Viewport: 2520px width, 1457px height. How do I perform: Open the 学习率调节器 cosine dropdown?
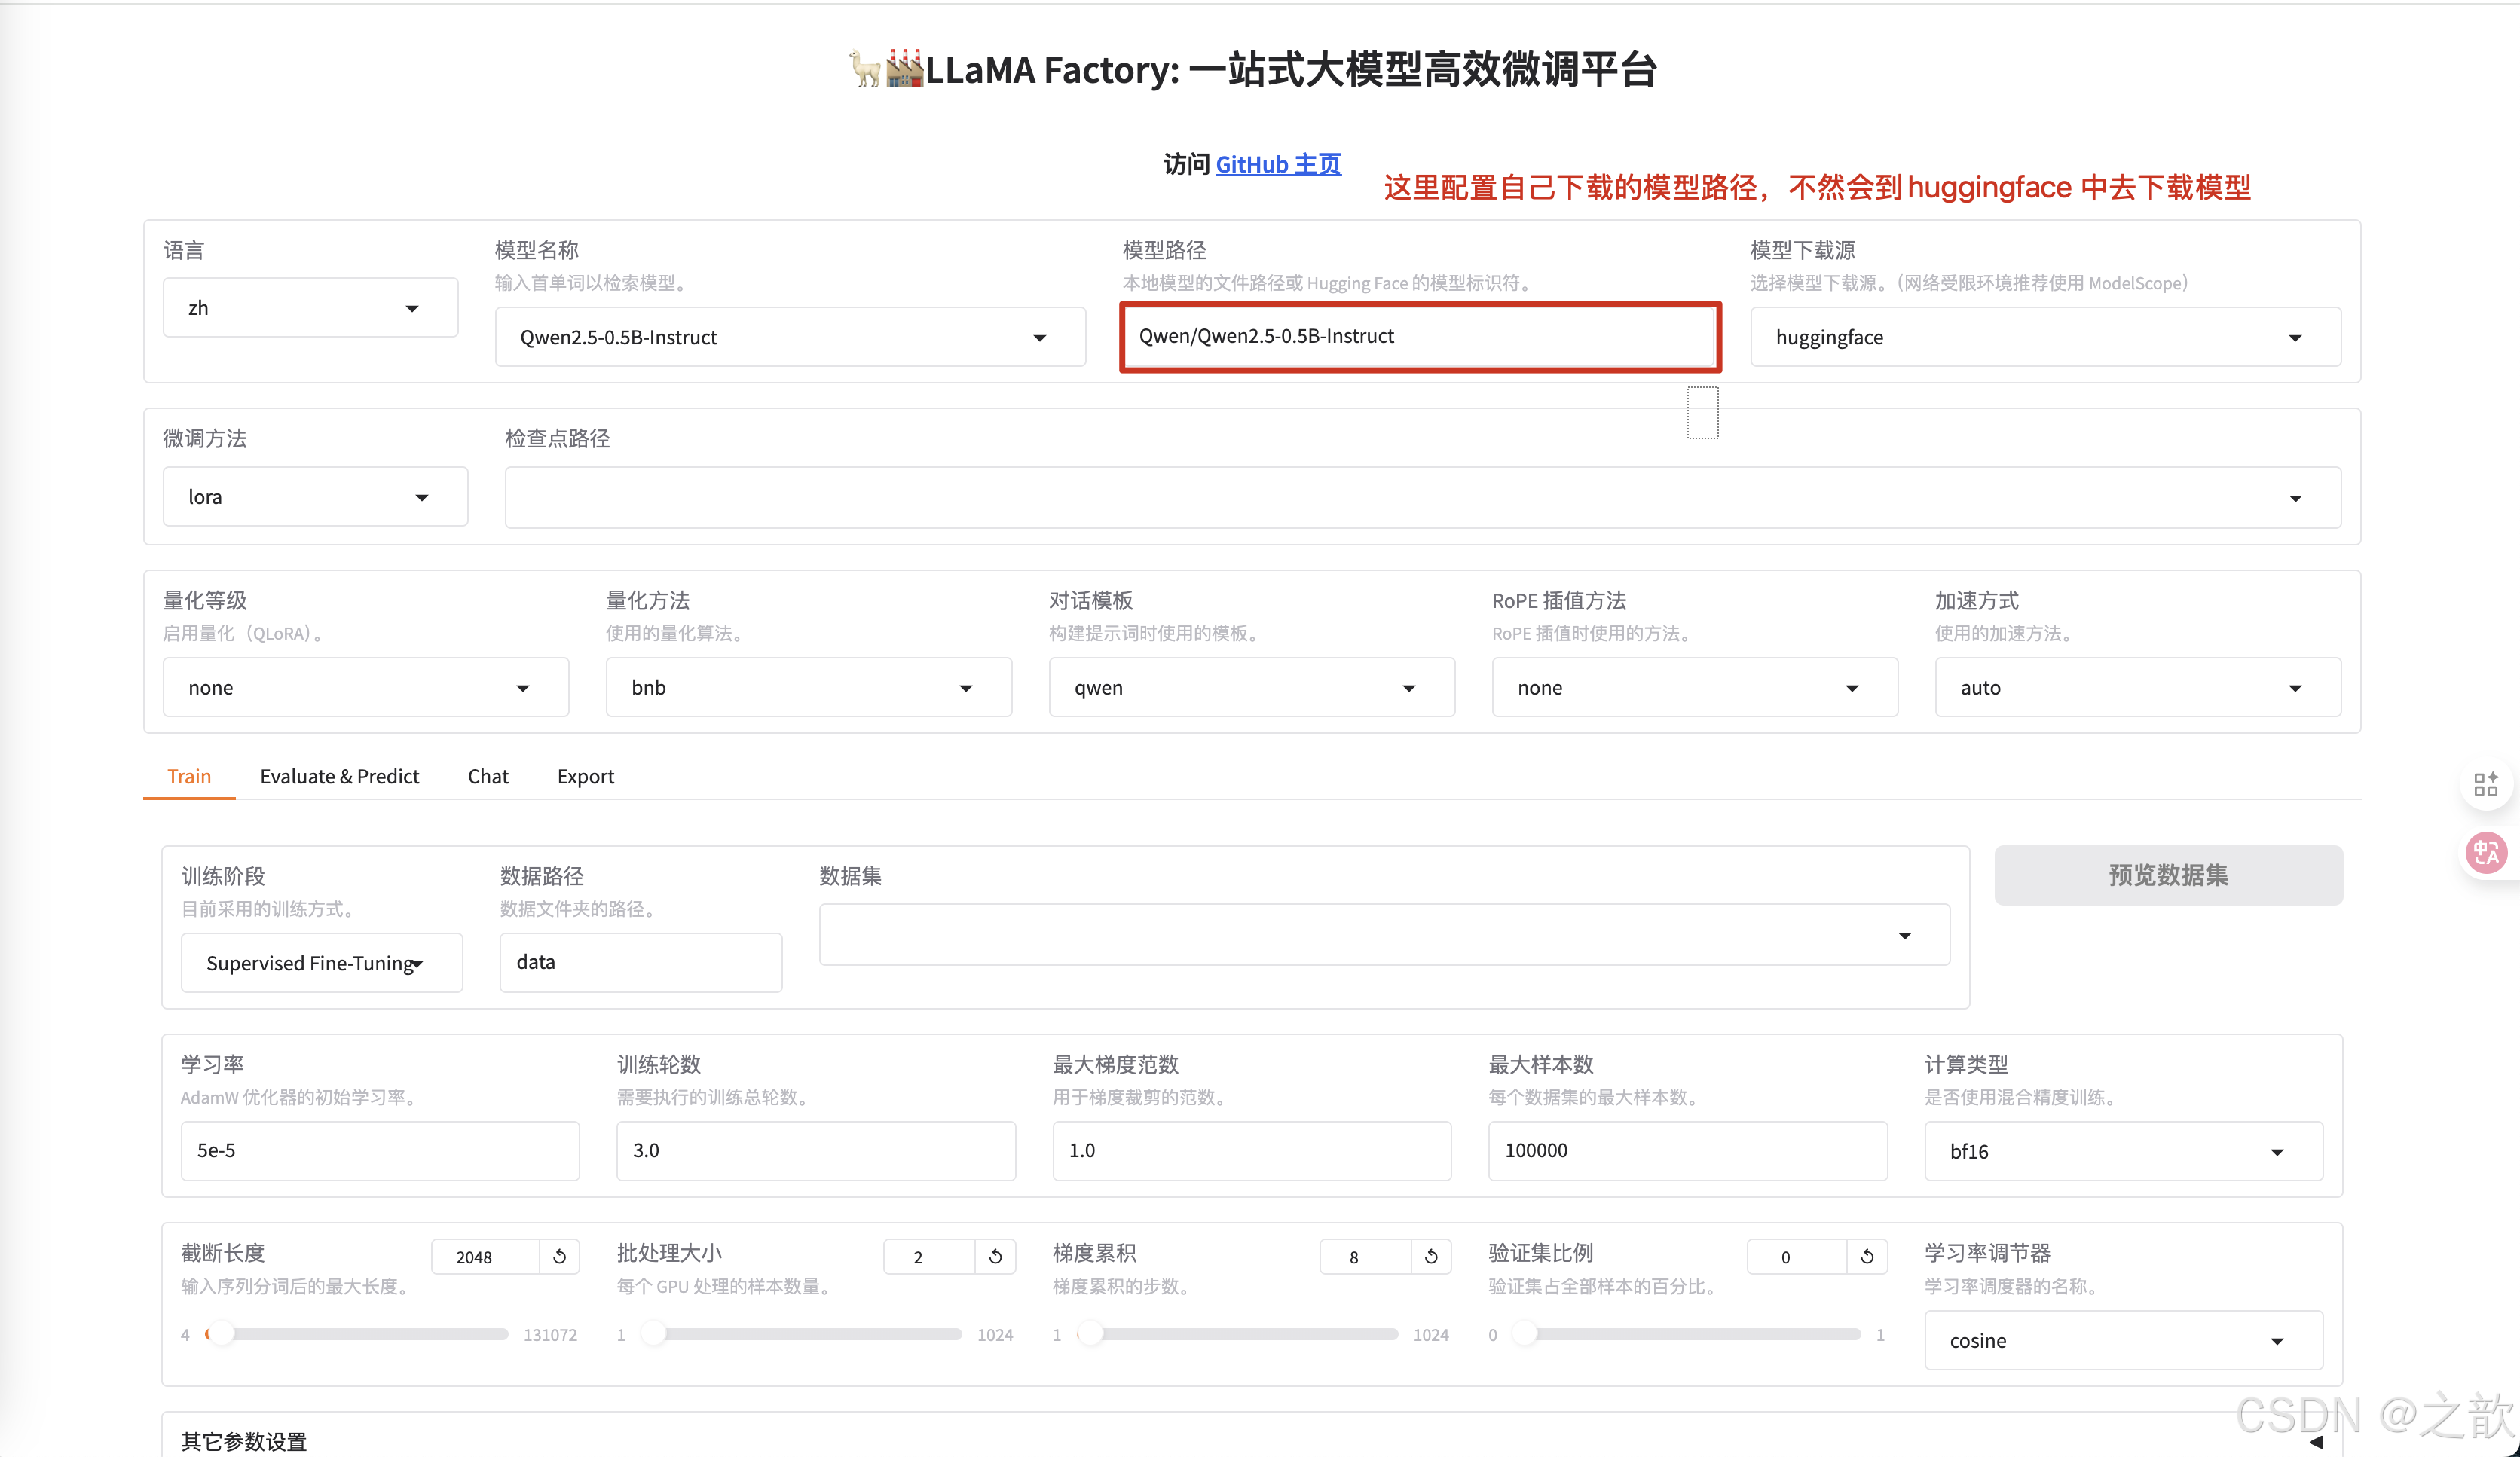coord(2123,1340)
